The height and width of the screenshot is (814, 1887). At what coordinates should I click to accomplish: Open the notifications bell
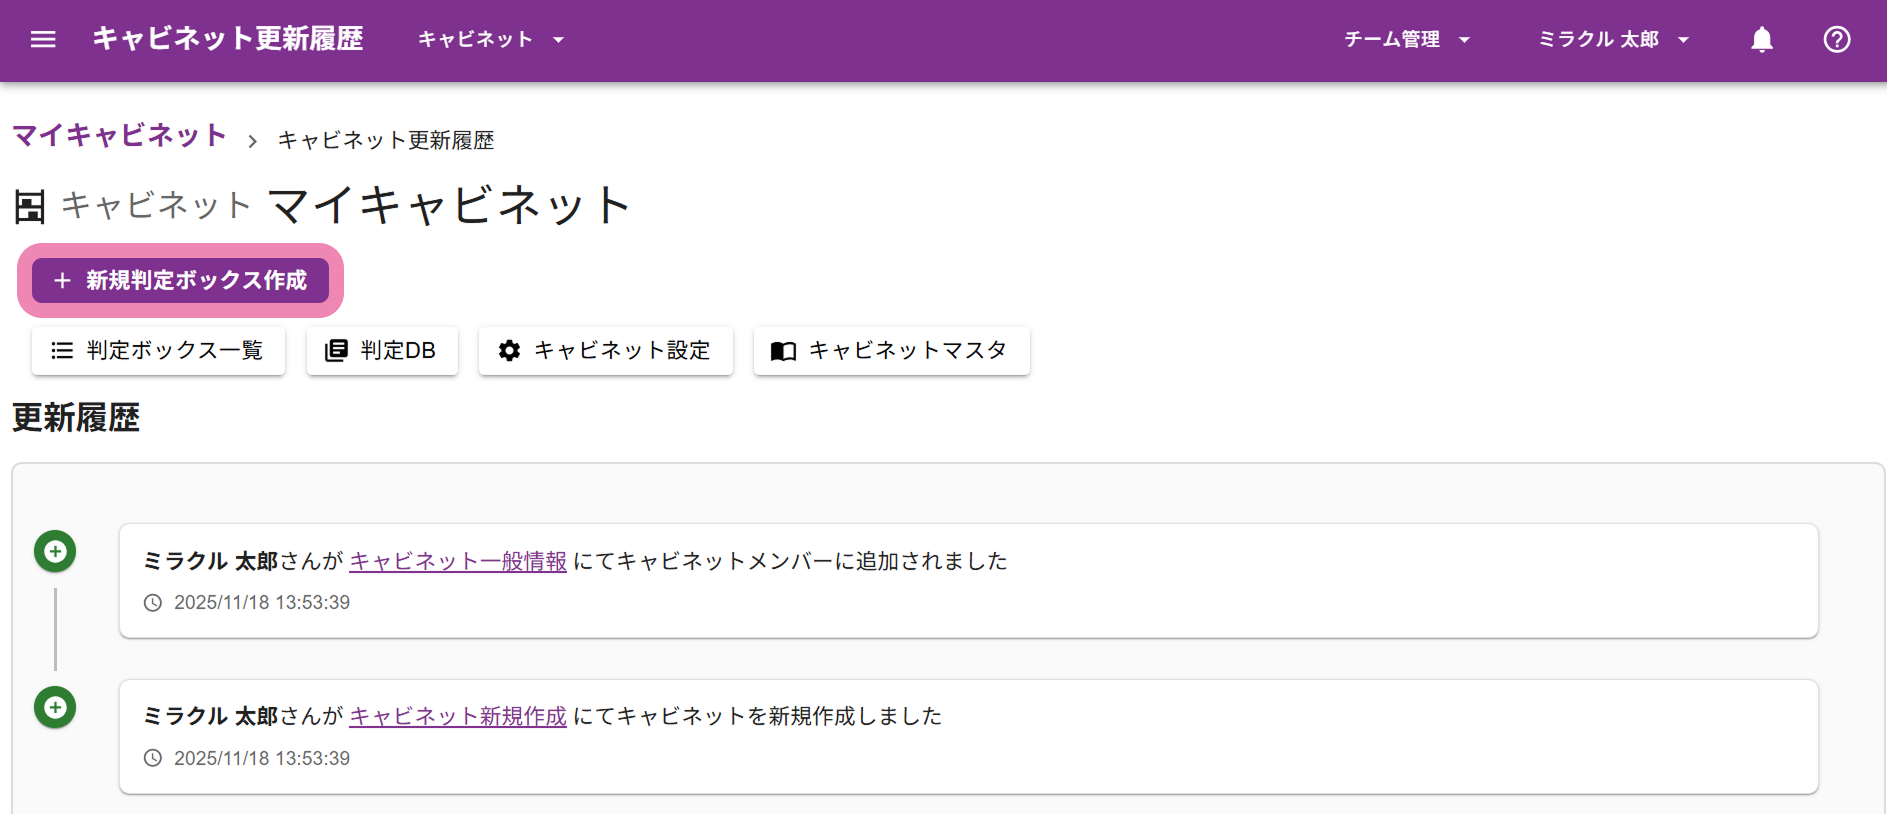1762,39
